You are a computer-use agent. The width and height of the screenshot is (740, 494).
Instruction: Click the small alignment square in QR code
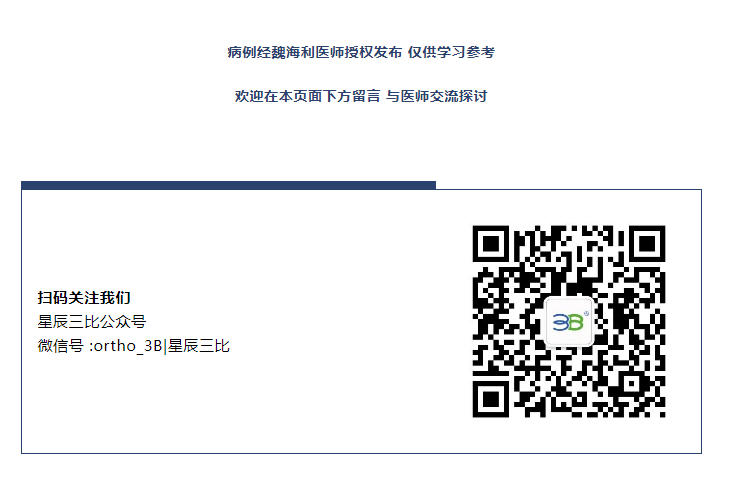click(x=631, y=384)
